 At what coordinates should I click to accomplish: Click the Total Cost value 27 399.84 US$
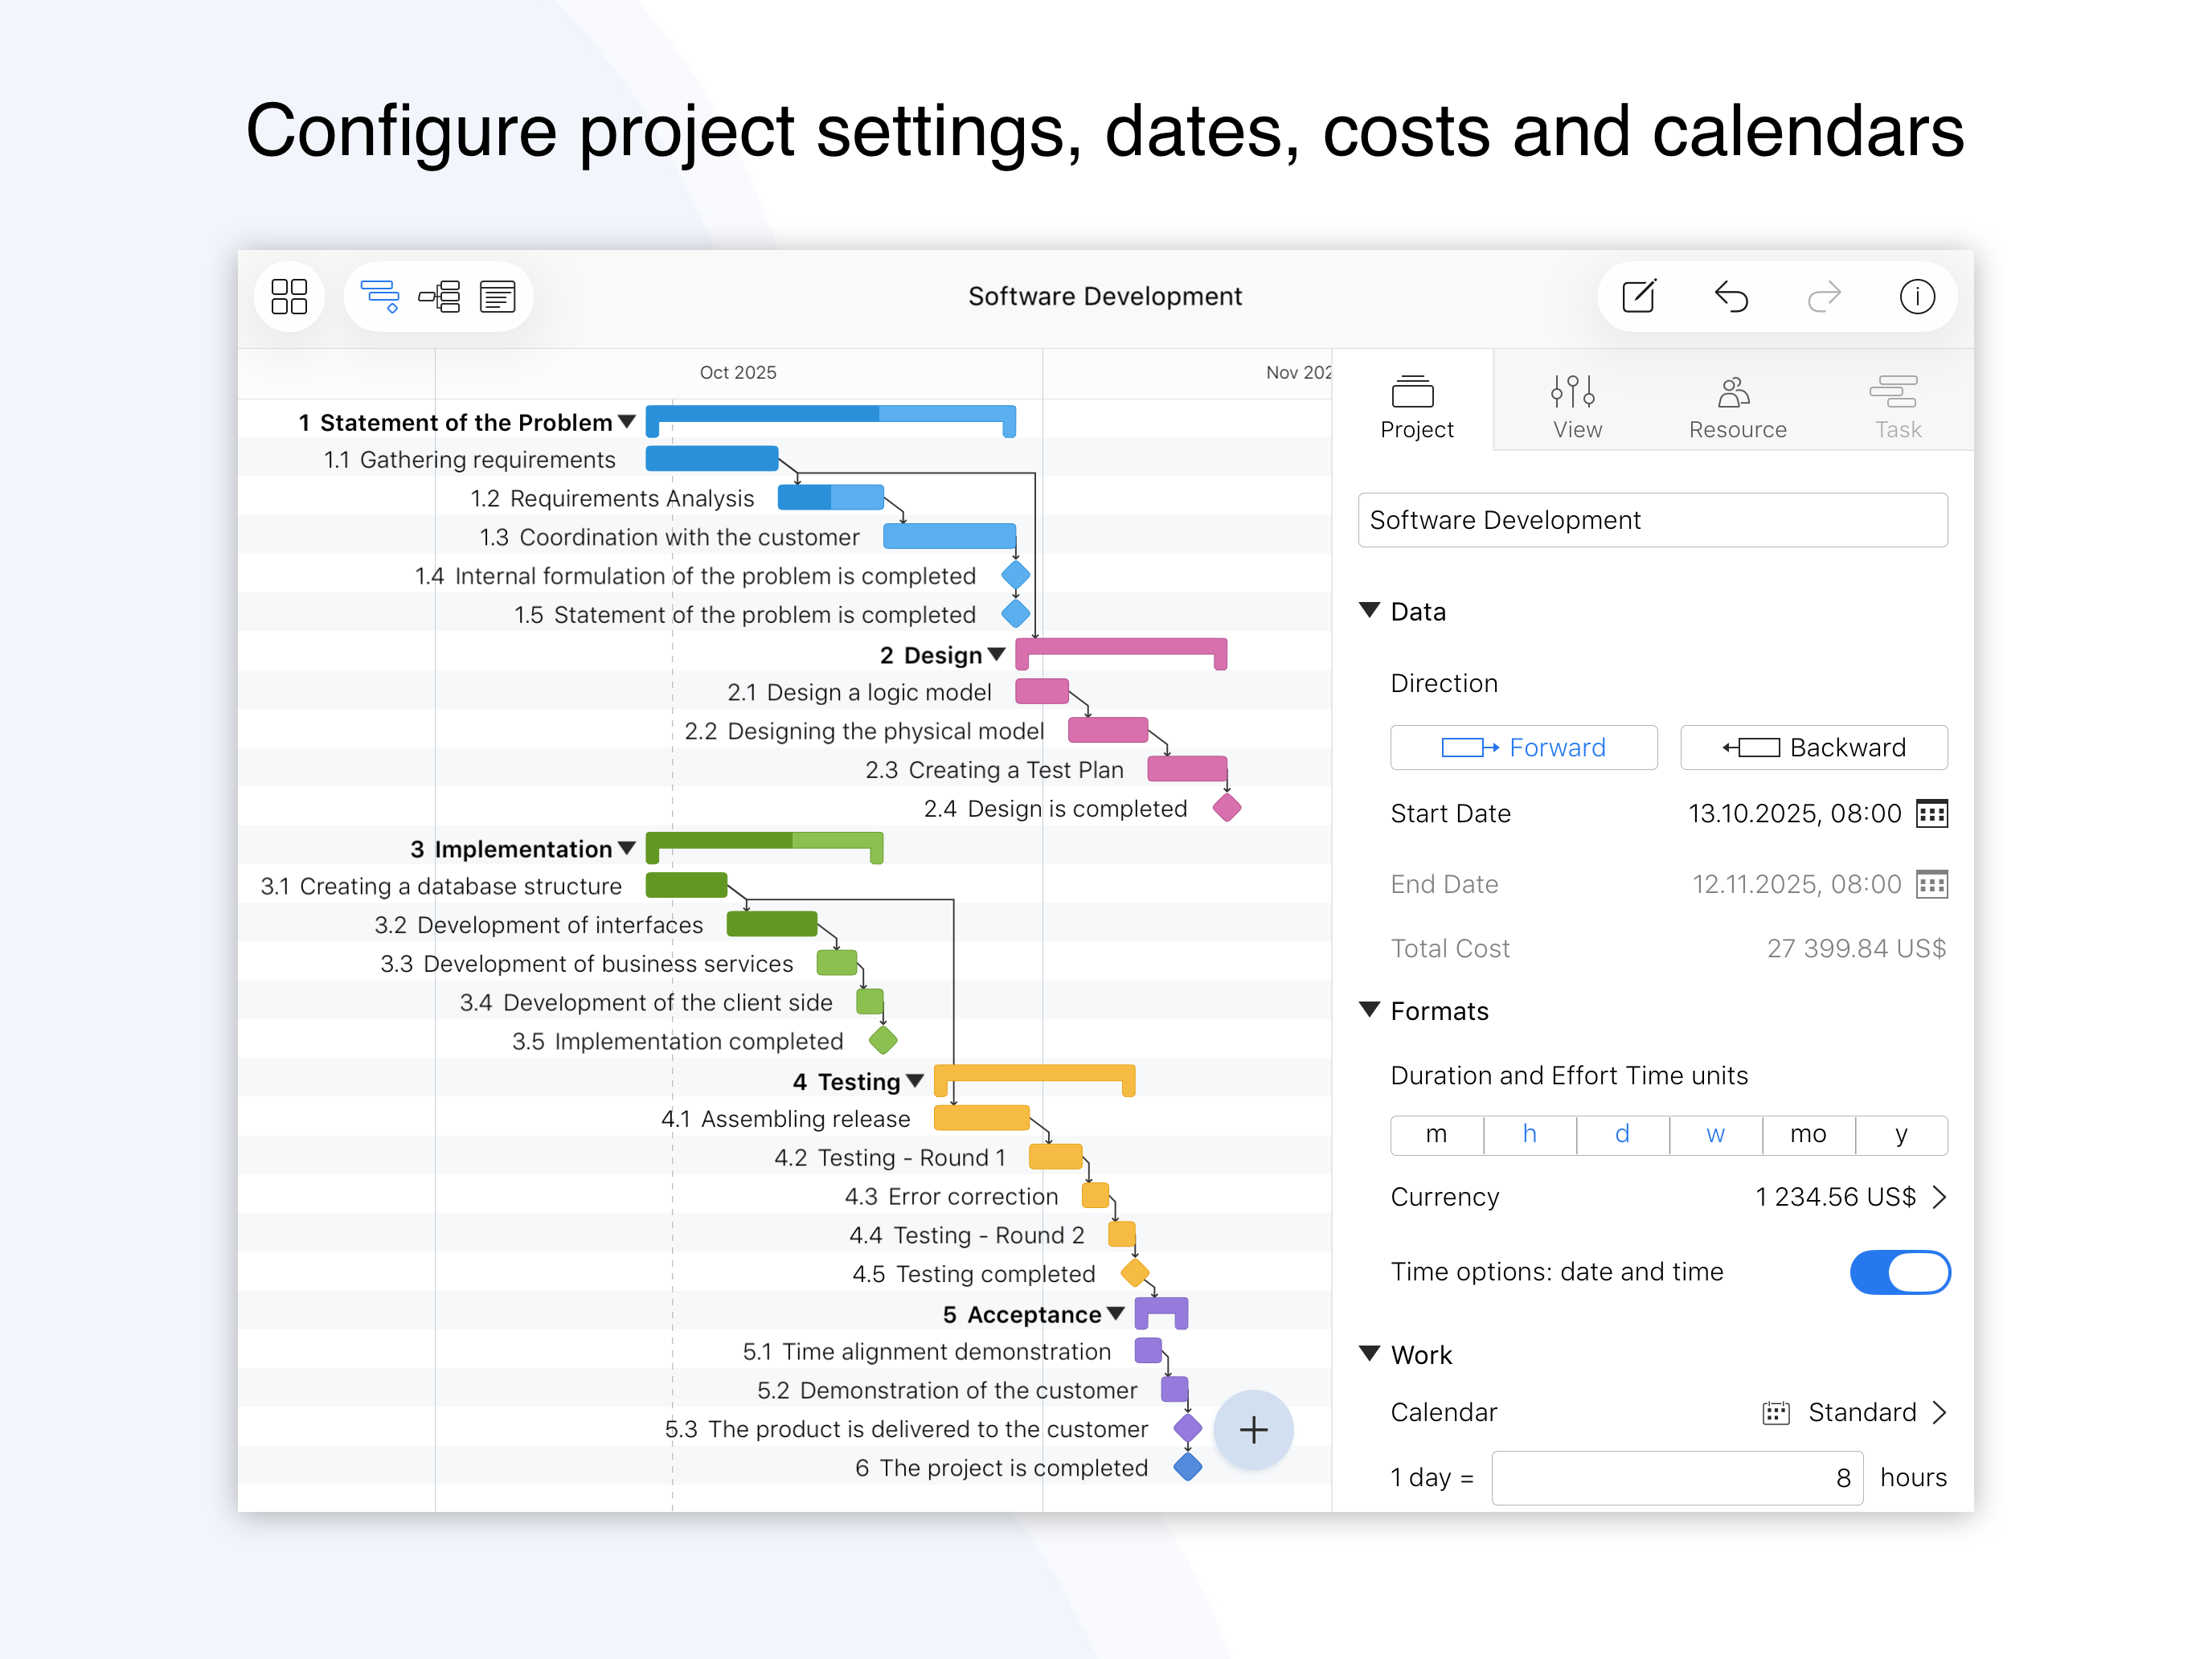coord(1856,948)
